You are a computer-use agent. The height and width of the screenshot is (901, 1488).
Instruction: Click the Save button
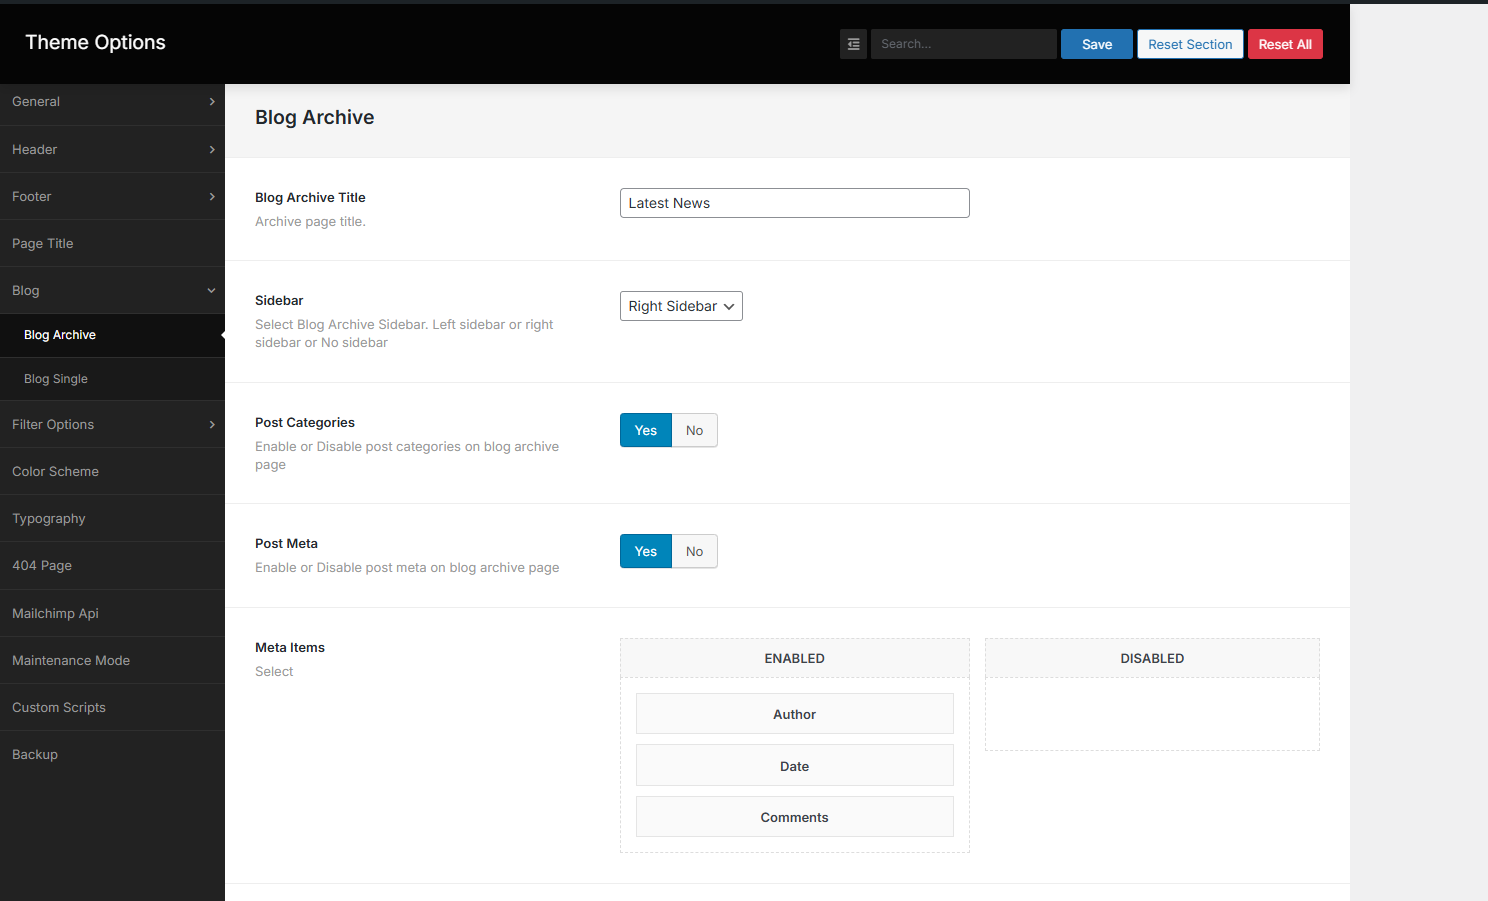click(1096, 44)
